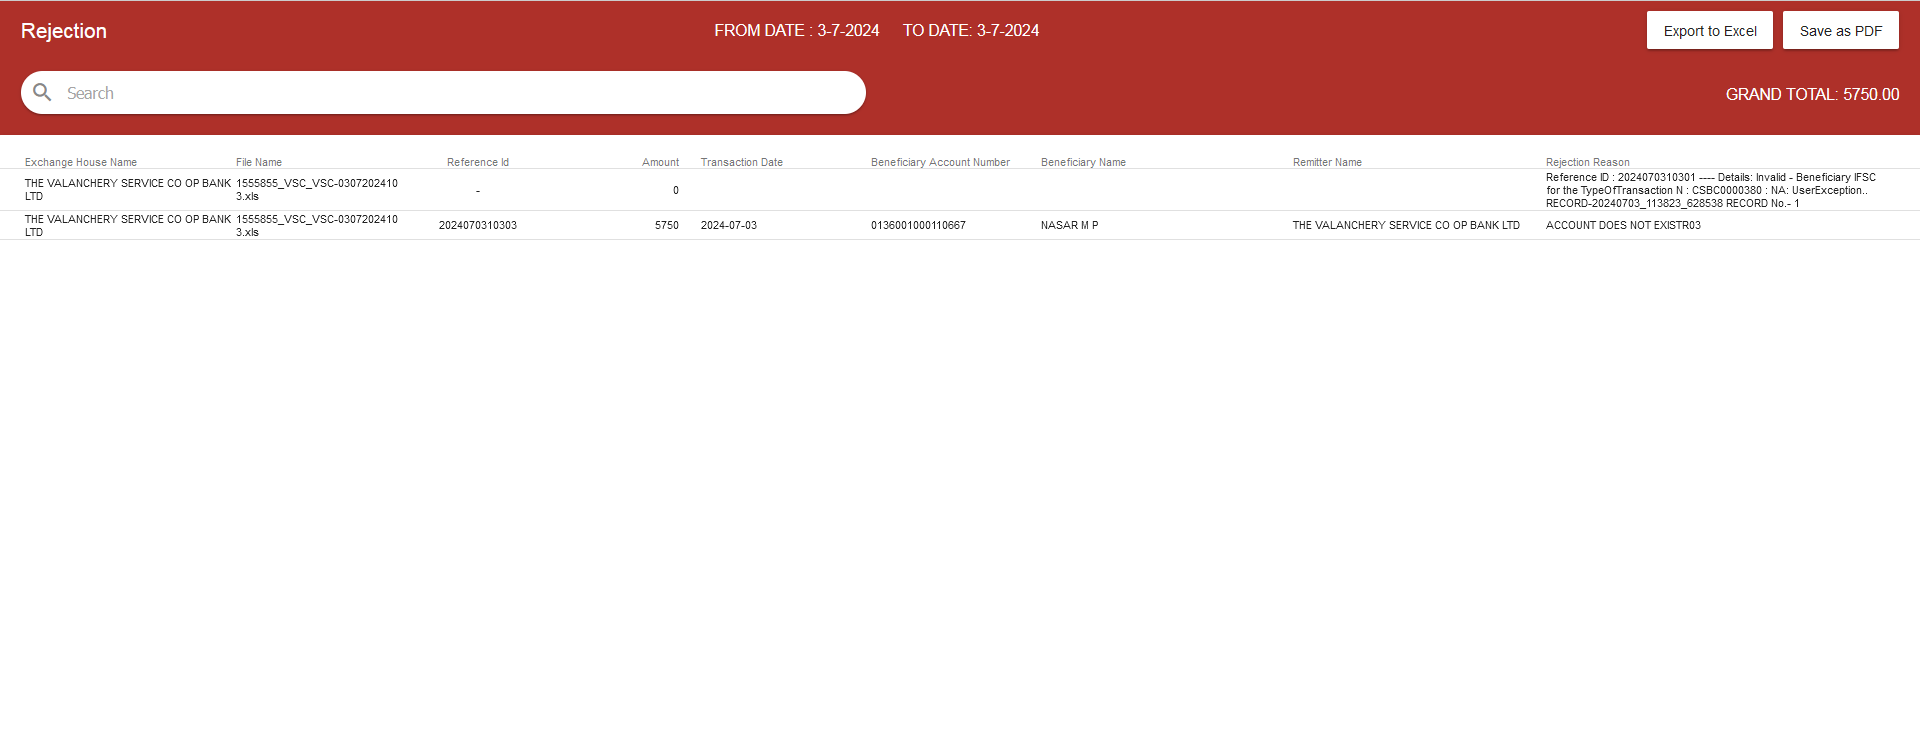
Task: Click the Reference Id column header
Action: 477,162
